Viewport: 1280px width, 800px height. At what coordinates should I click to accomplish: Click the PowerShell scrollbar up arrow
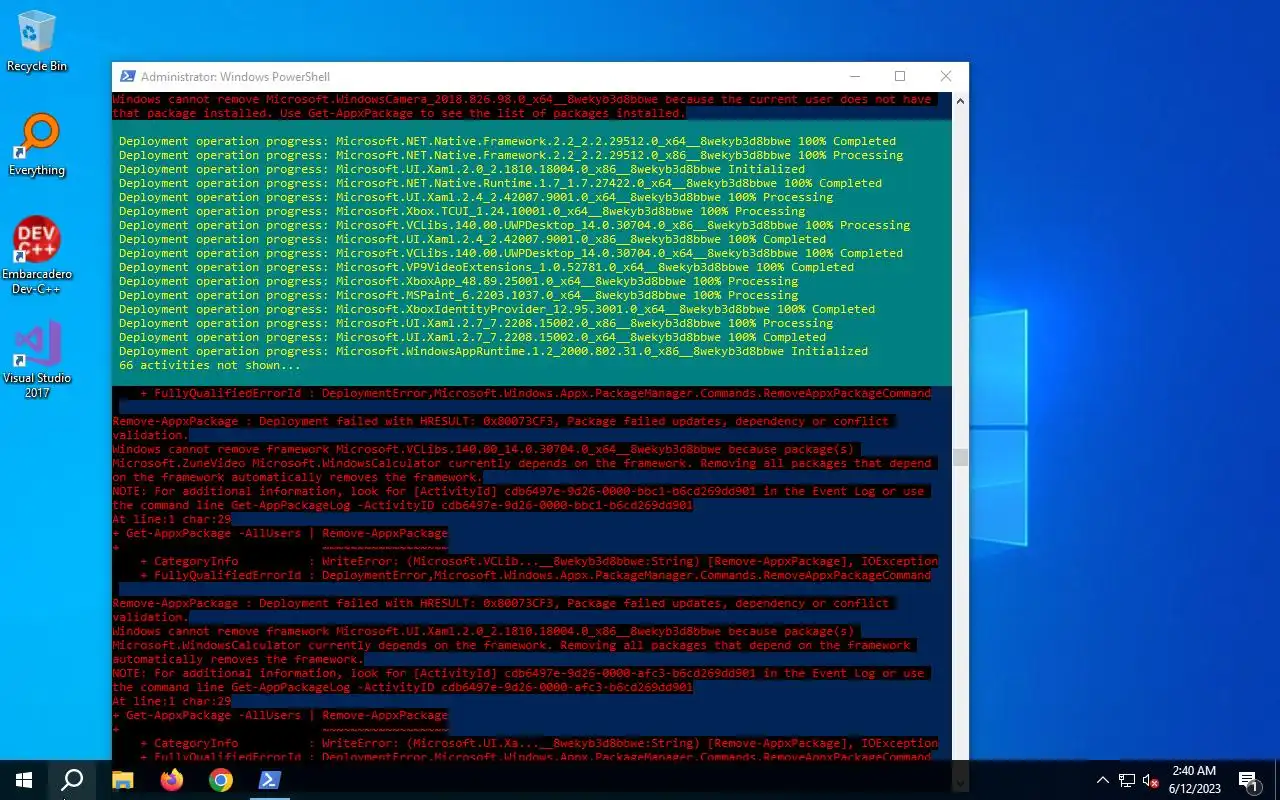960,100
